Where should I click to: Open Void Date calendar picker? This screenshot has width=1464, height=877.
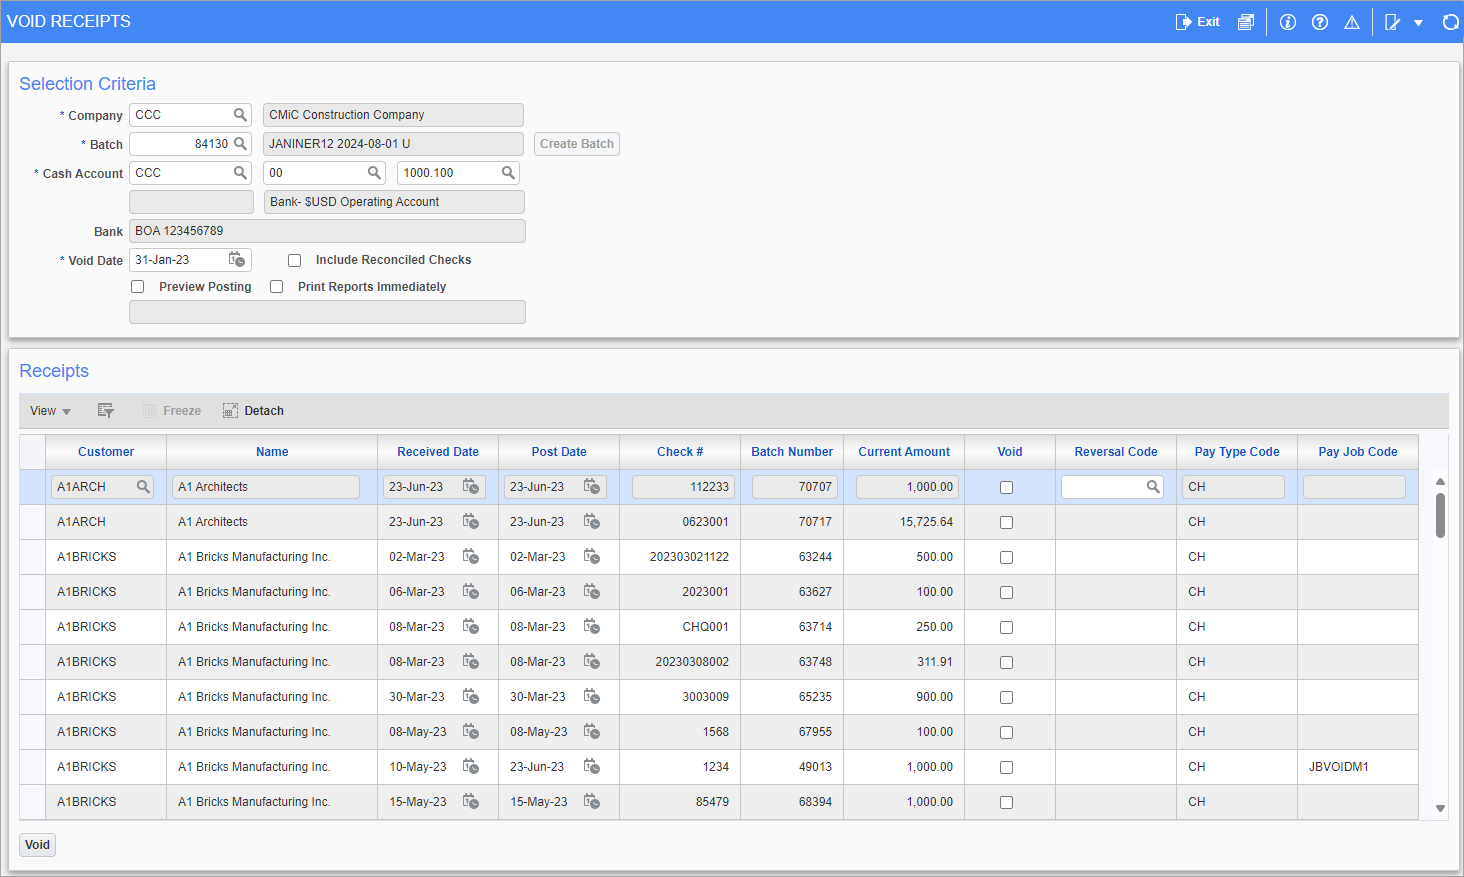click(237, 260)
